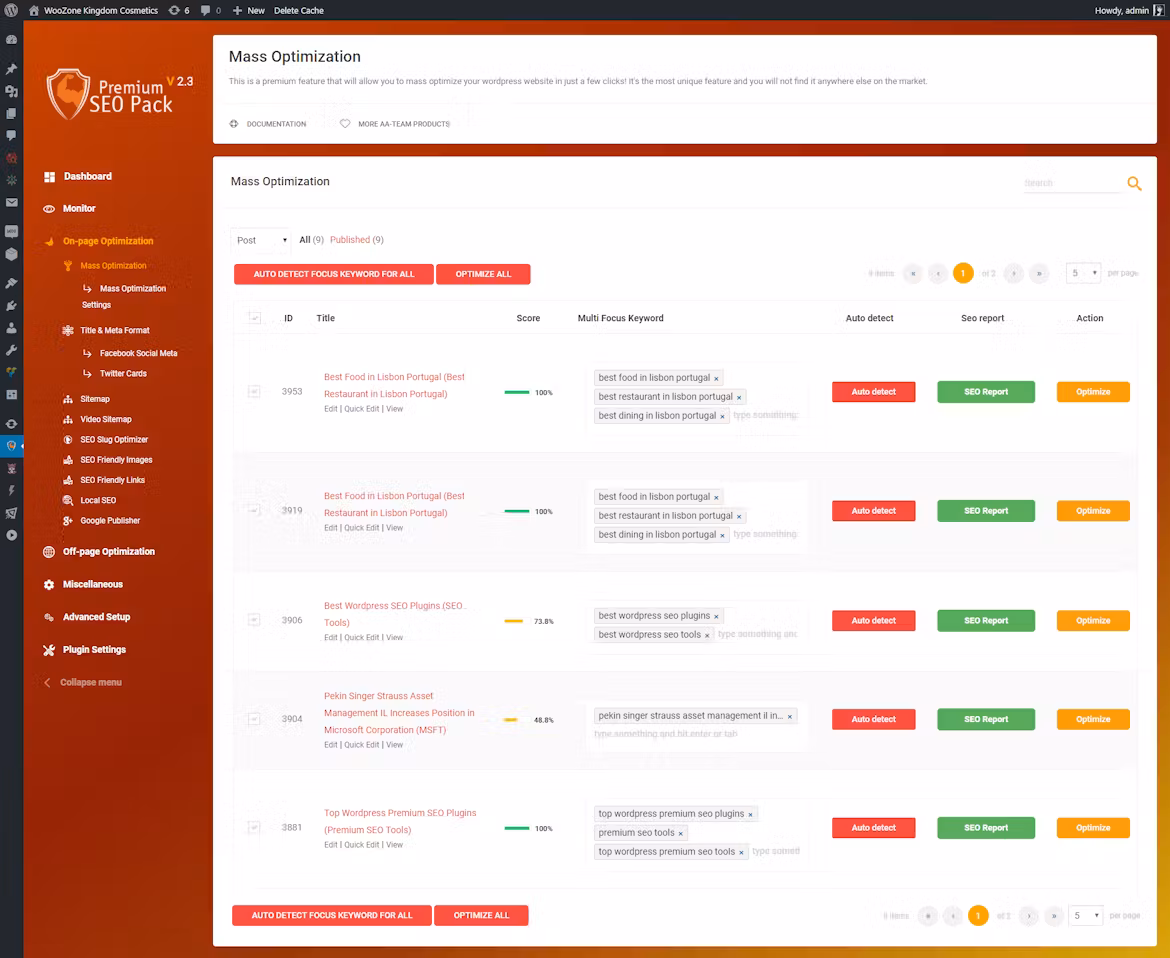This screenshot has width=1170, height=958.
Task: Click Quick Edit under post 3953
Action: tap(362, 410)
